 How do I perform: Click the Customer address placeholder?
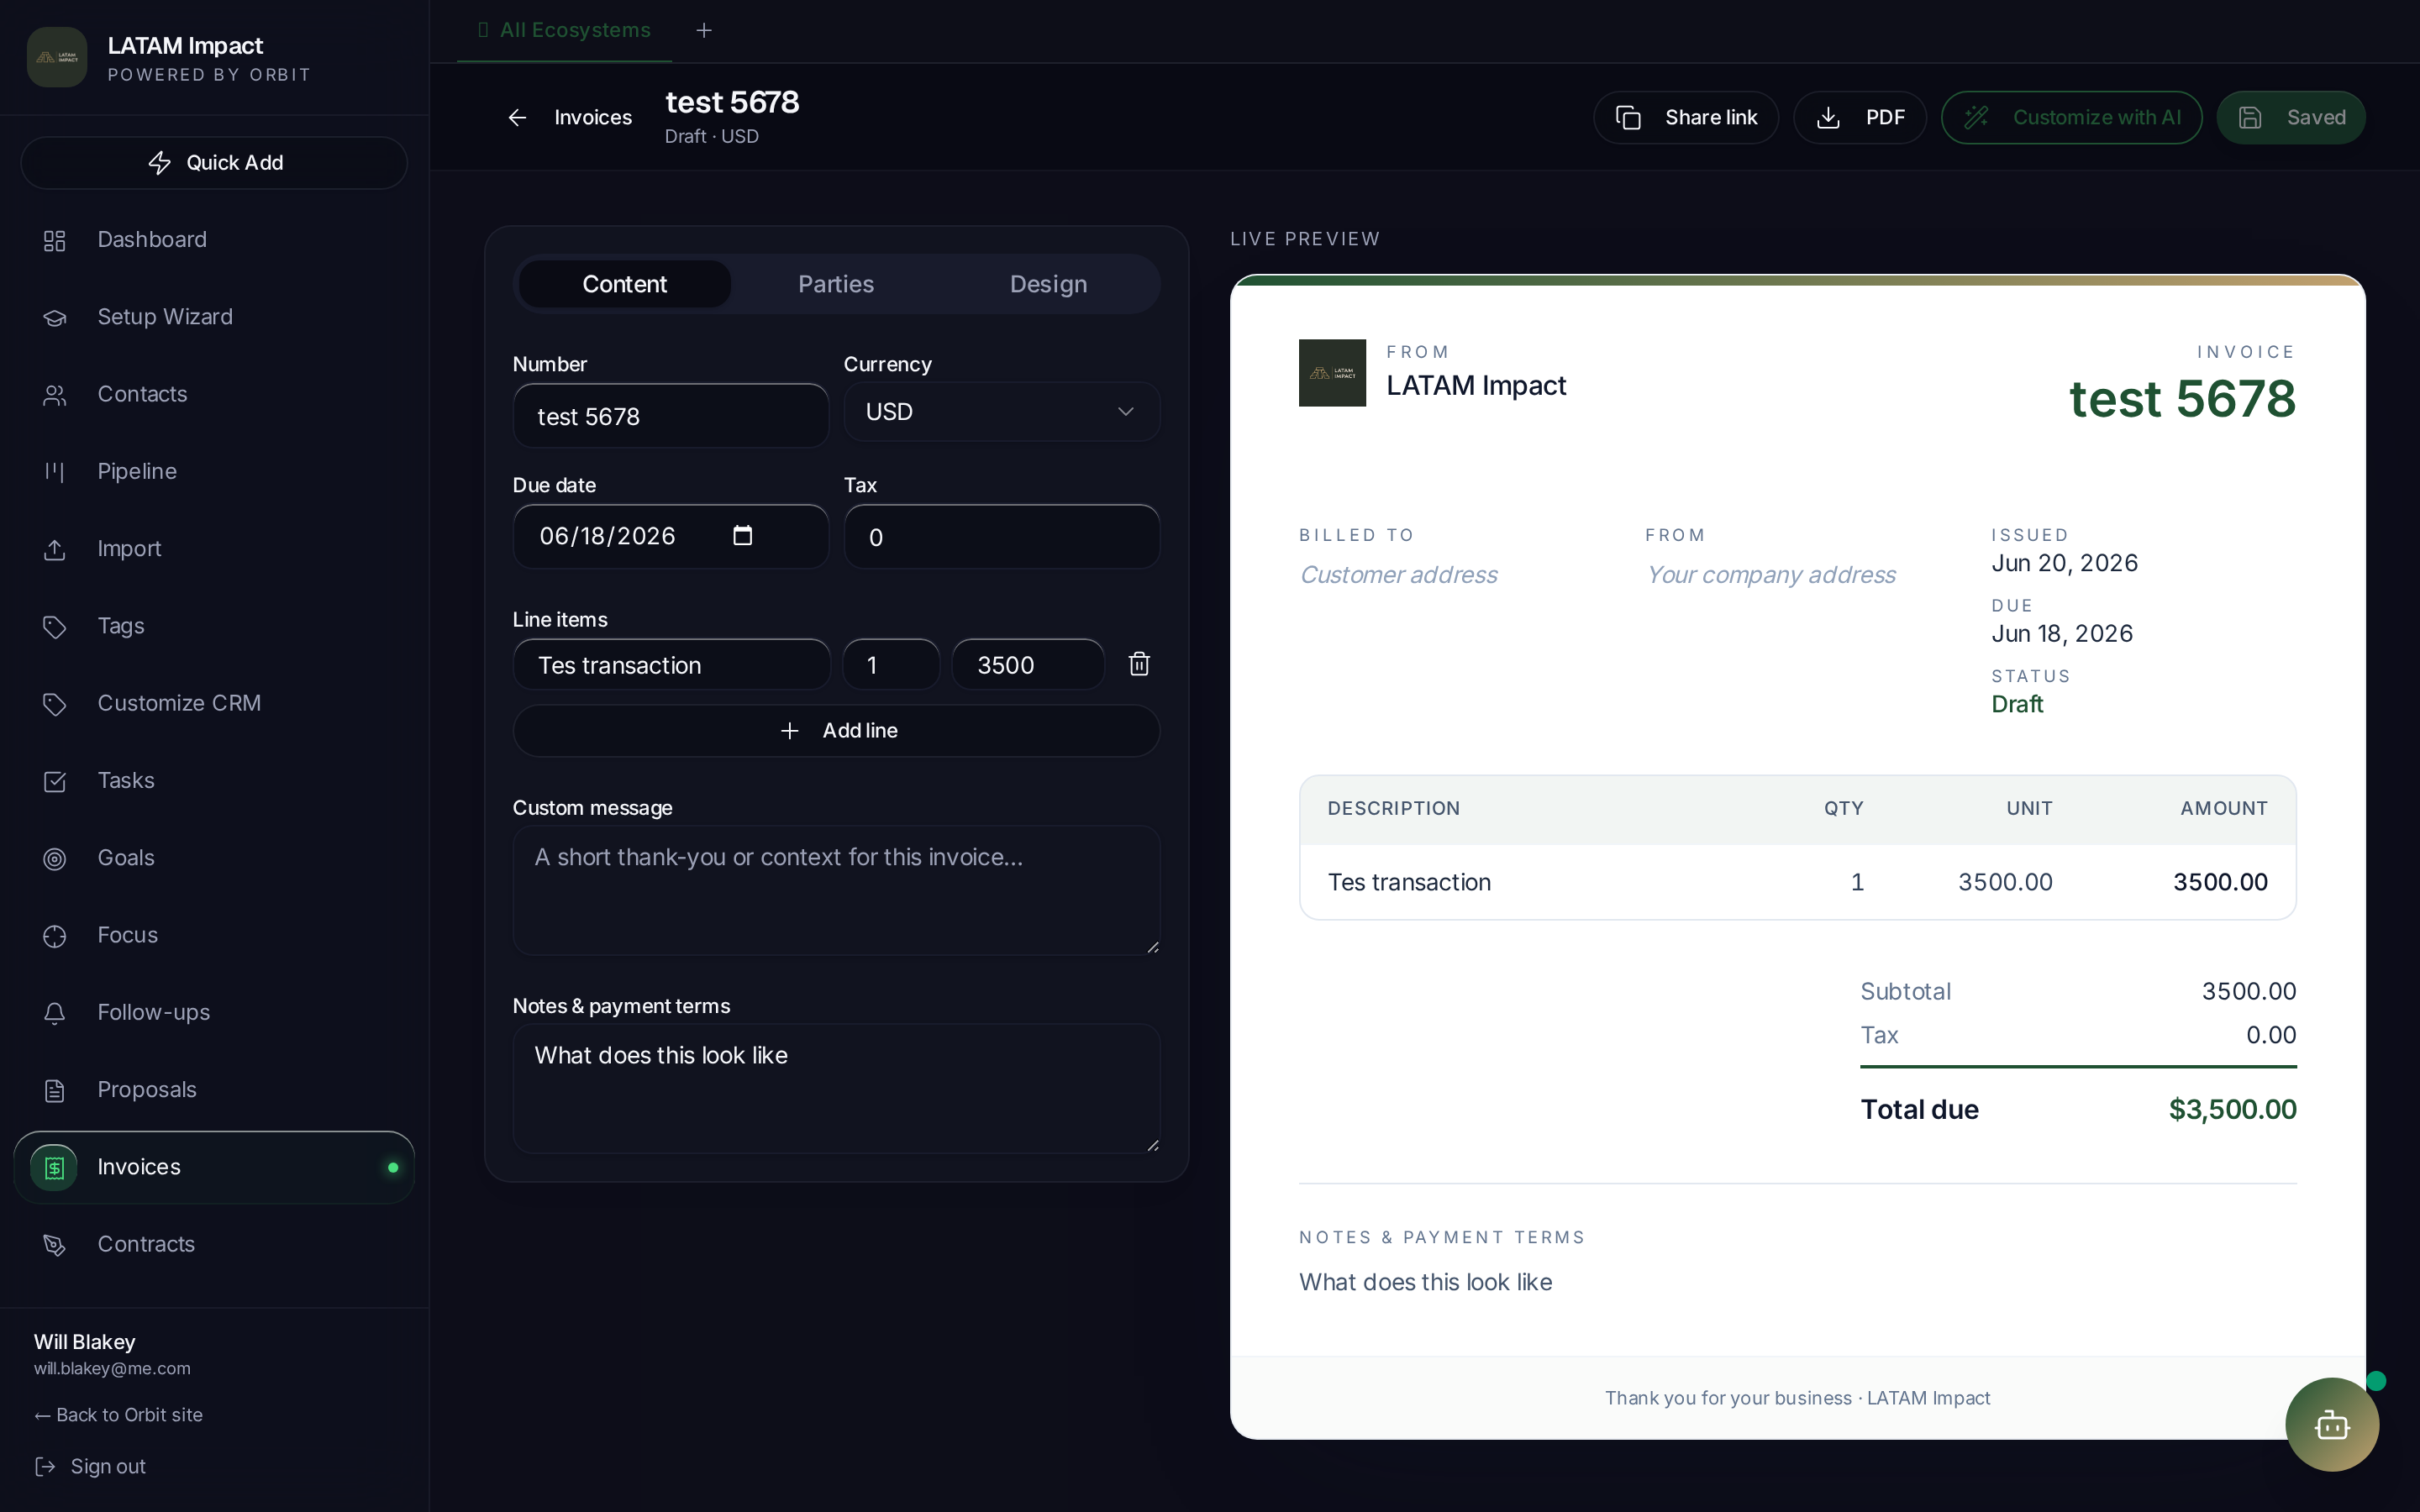pyautogui.click(x=1398, y=575)
